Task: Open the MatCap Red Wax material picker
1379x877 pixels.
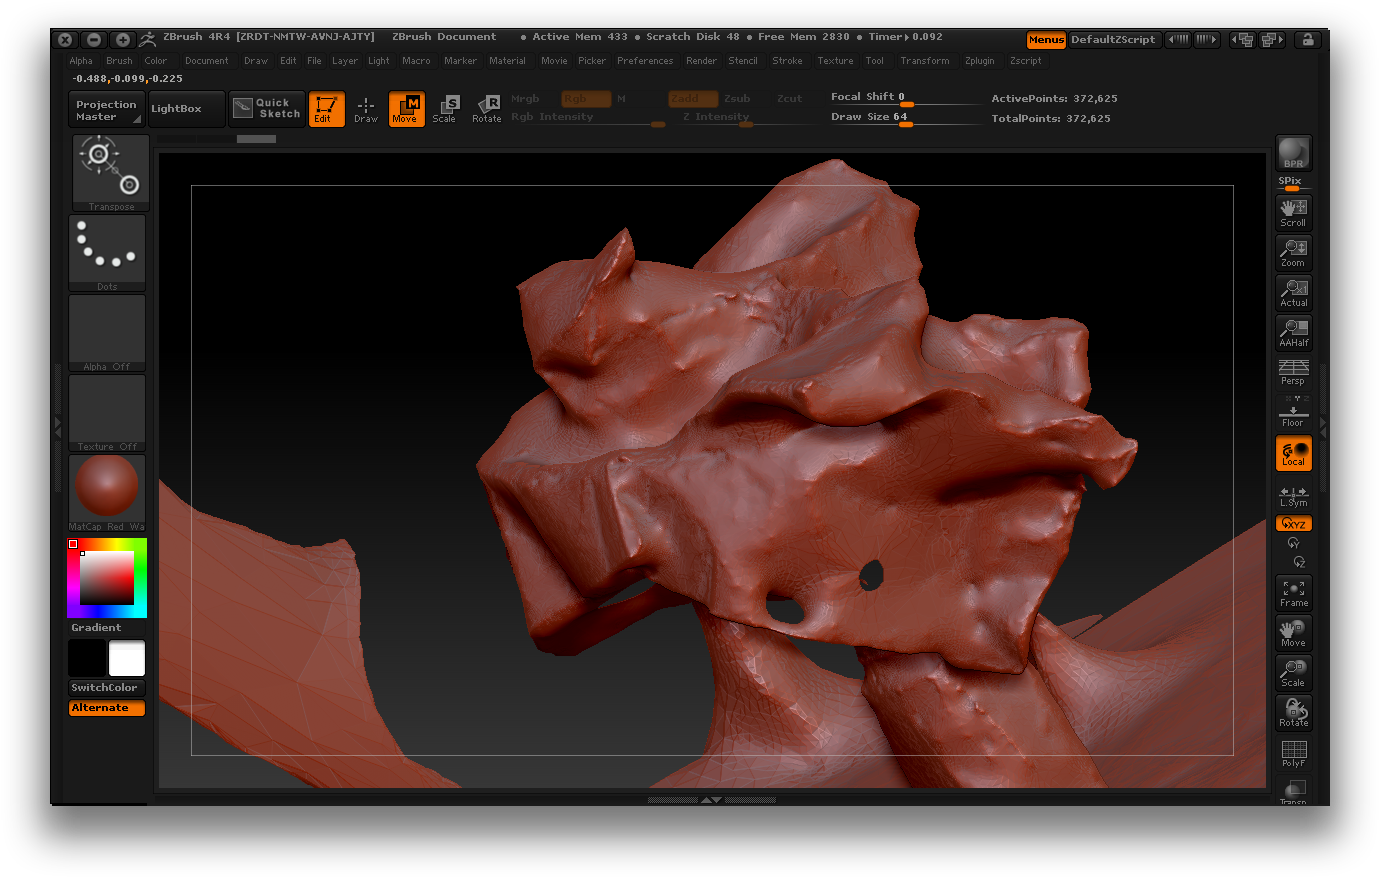Action: point(107,493)
